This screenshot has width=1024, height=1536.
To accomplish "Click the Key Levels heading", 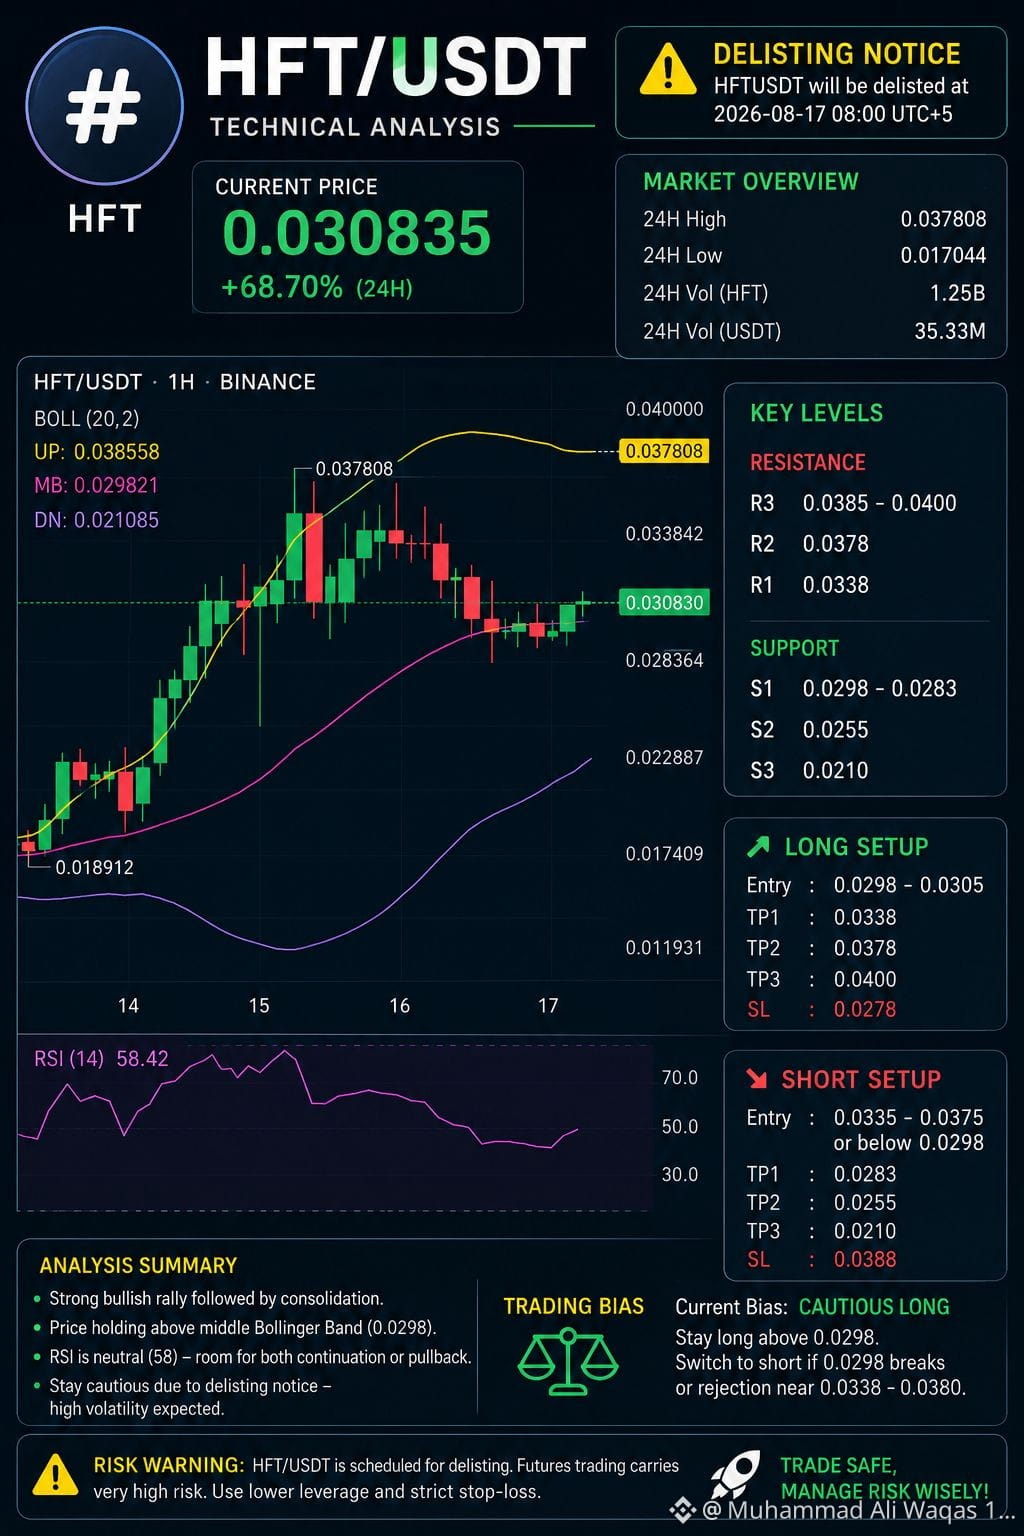I will point(816,413).
